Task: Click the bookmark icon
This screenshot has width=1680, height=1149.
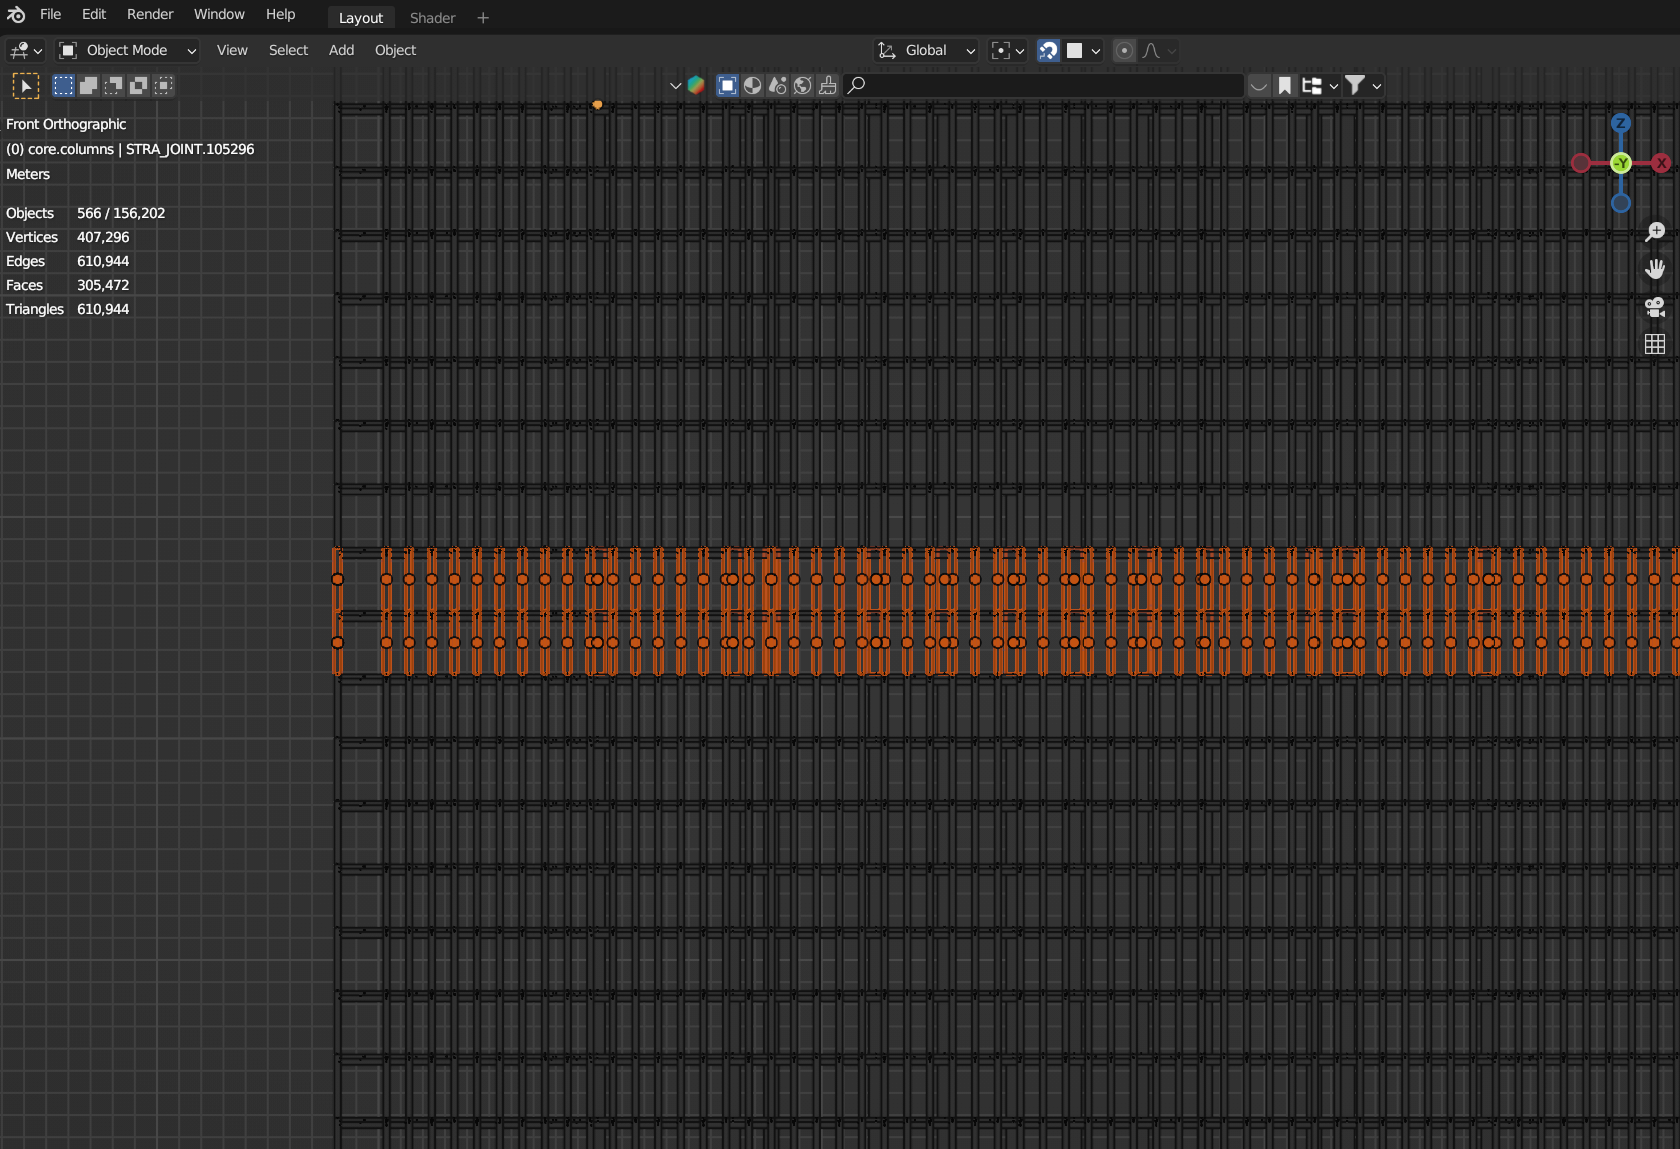Action: 1285,86
